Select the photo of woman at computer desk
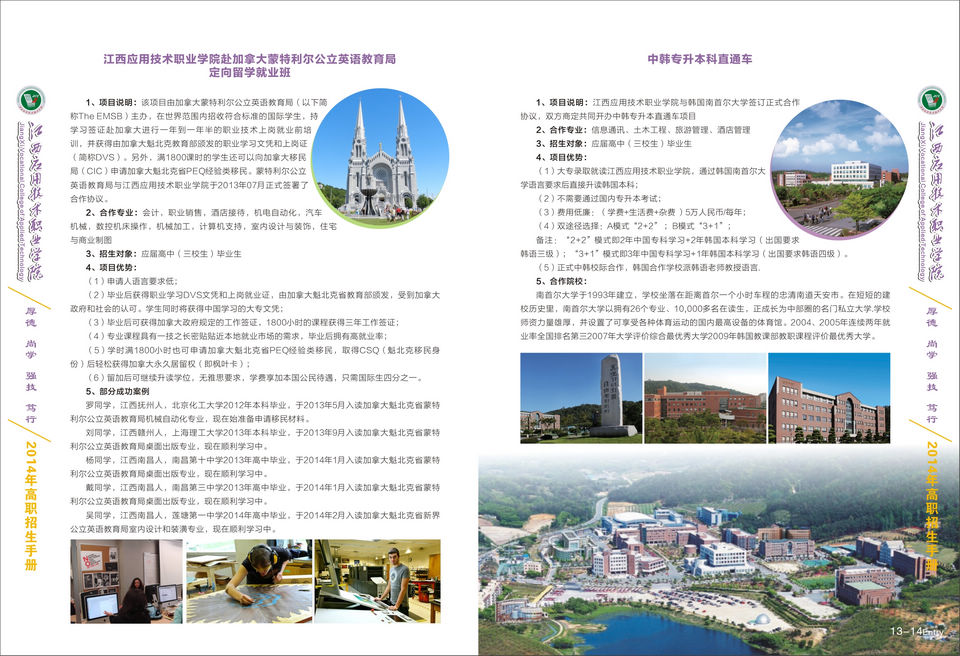This screenshot has width=960, height=656. 127,581
